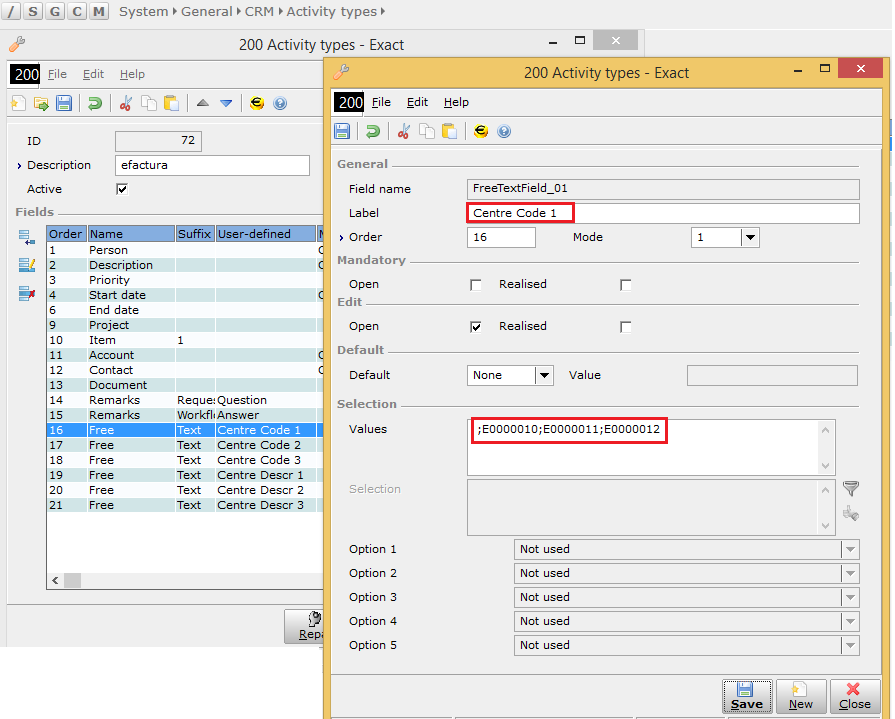The width and height of the screenshot is (895, 719).
Task: Uncheck the Edit Open checkbox
Action: (x=475, y=327)
